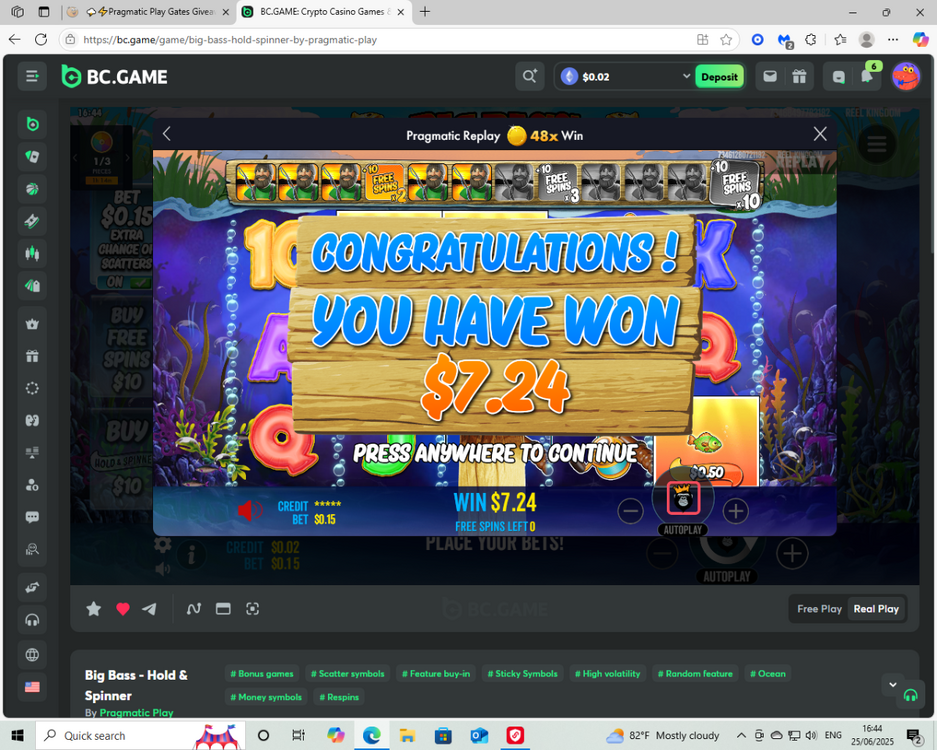Switch to Free Play mode
937x750 pixels.
click(x=819, y=609)
